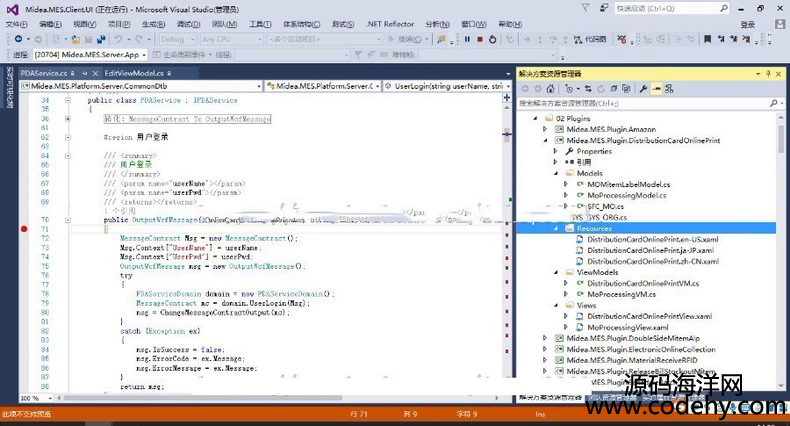
Task: Restart the debug session icon
Action: coord(492,39)
